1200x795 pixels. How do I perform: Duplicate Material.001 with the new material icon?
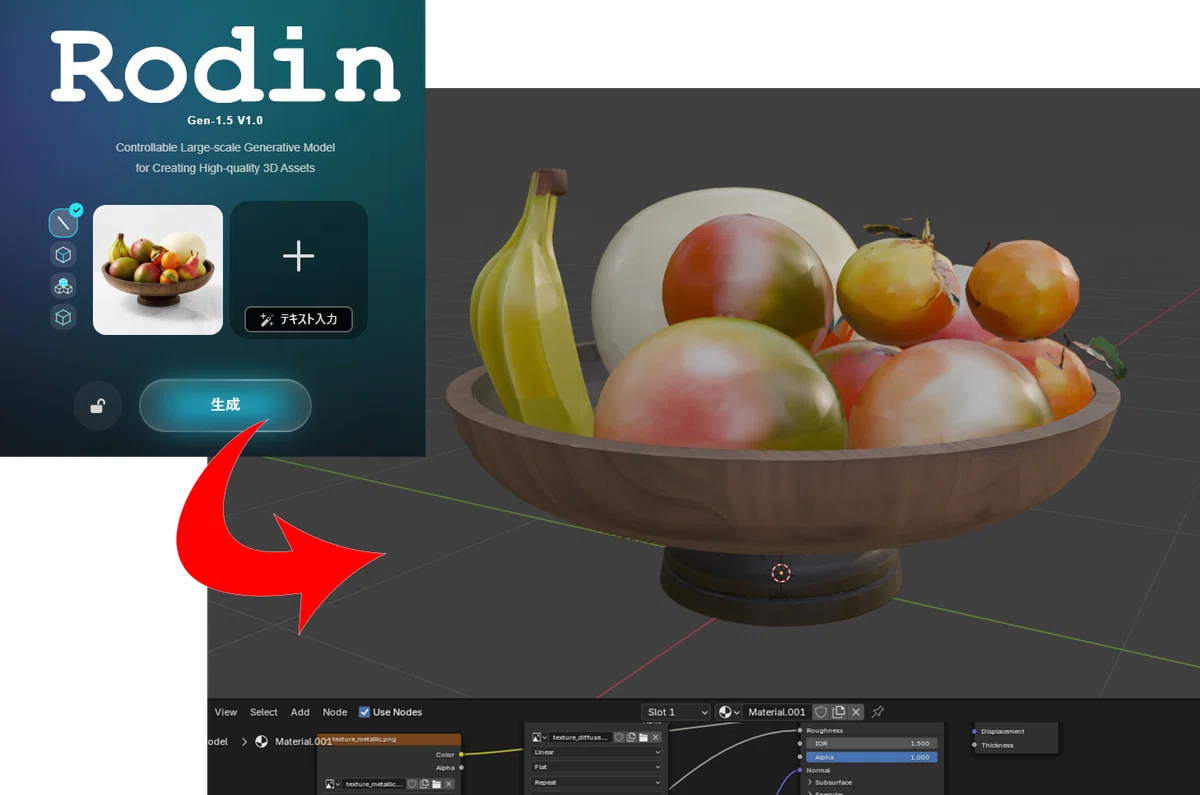pos(839,712)
